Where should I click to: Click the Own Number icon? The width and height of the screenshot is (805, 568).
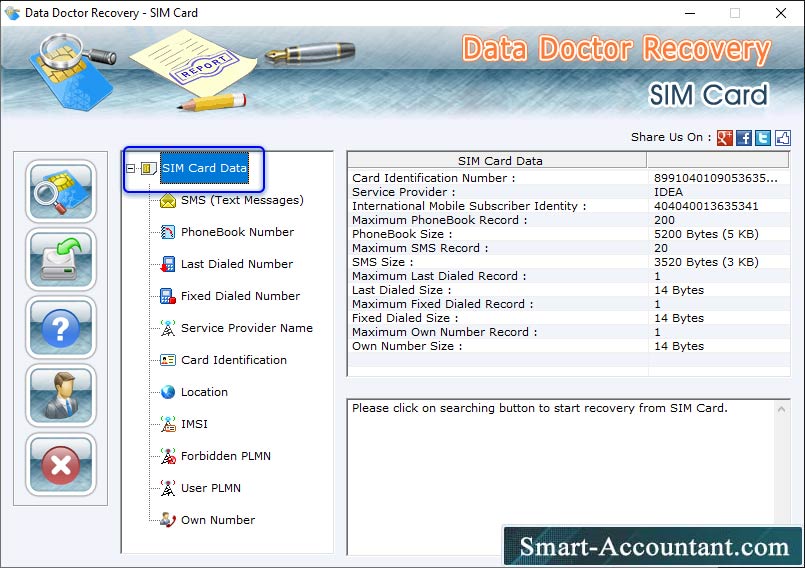168,520
